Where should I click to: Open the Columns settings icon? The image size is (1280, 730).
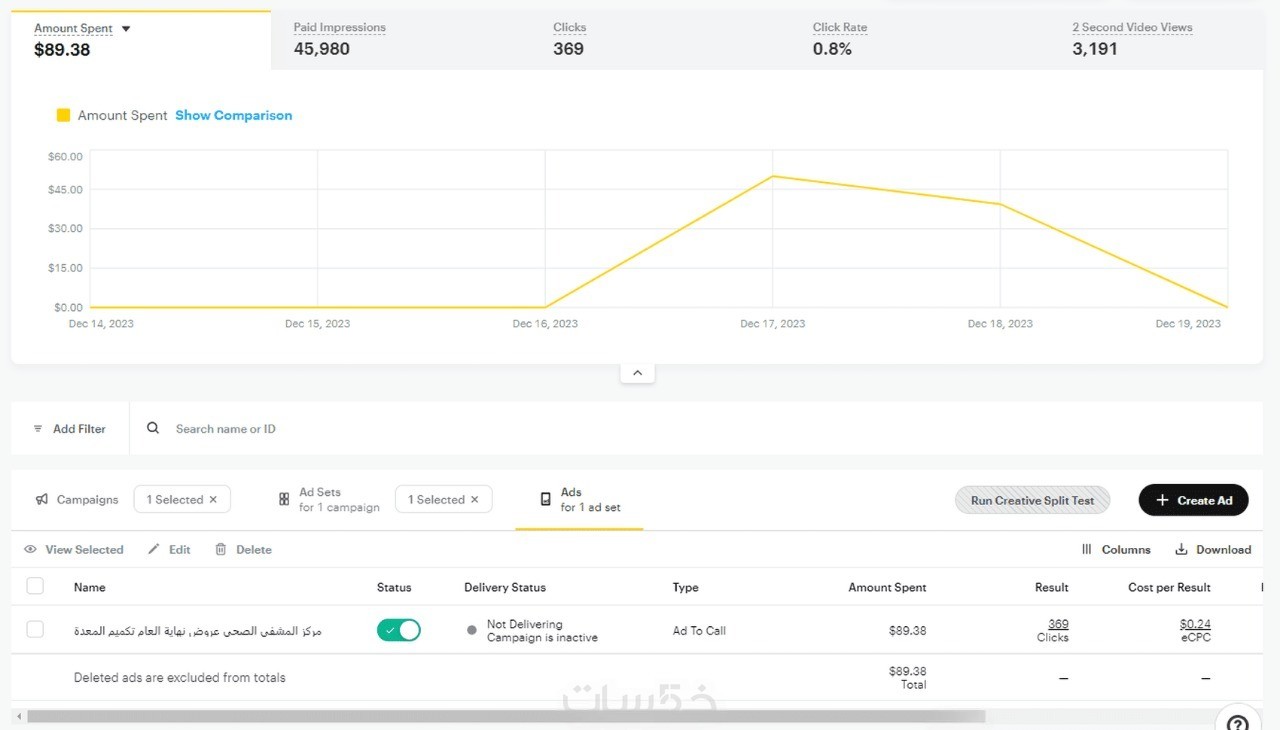pos(1087,549)
